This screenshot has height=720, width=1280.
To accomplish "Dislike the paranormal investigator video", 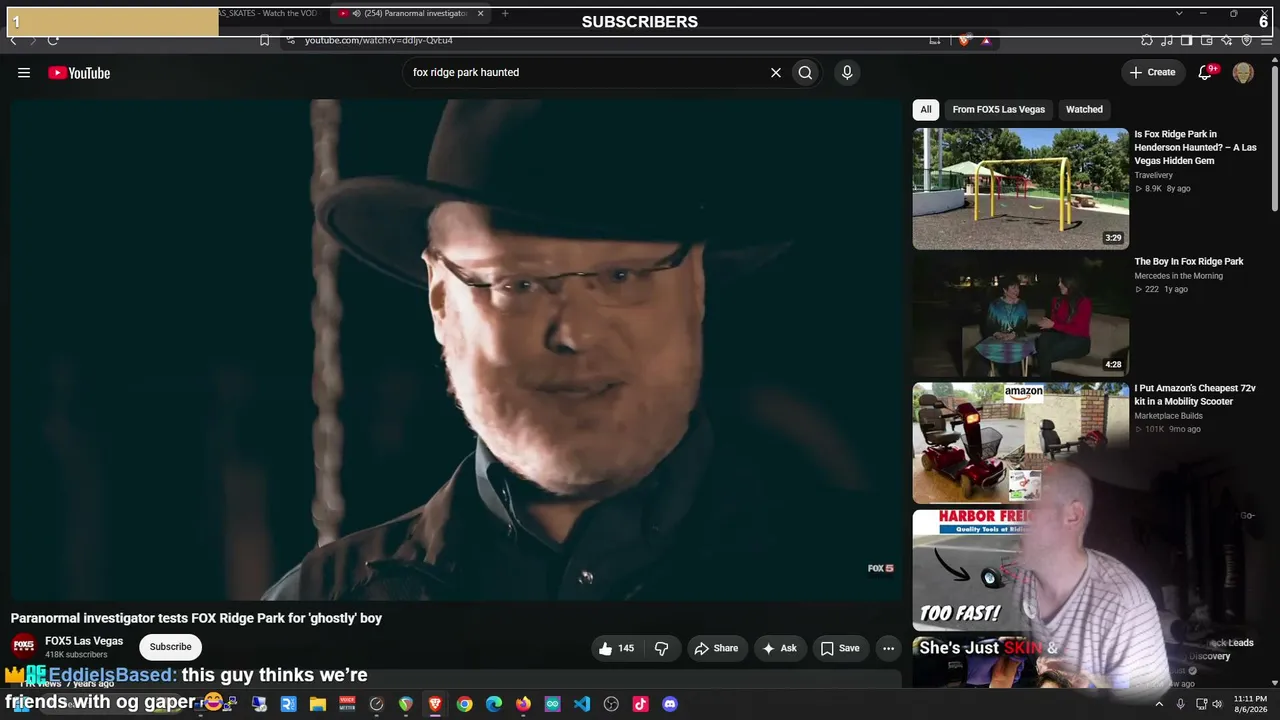I will (x=662, y=649).
